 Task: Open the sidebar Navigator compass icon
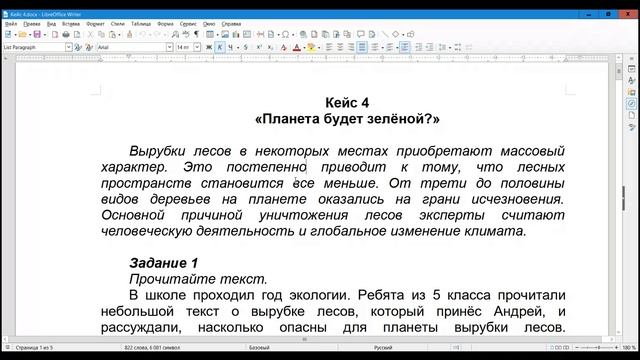[x=631, y=104]
